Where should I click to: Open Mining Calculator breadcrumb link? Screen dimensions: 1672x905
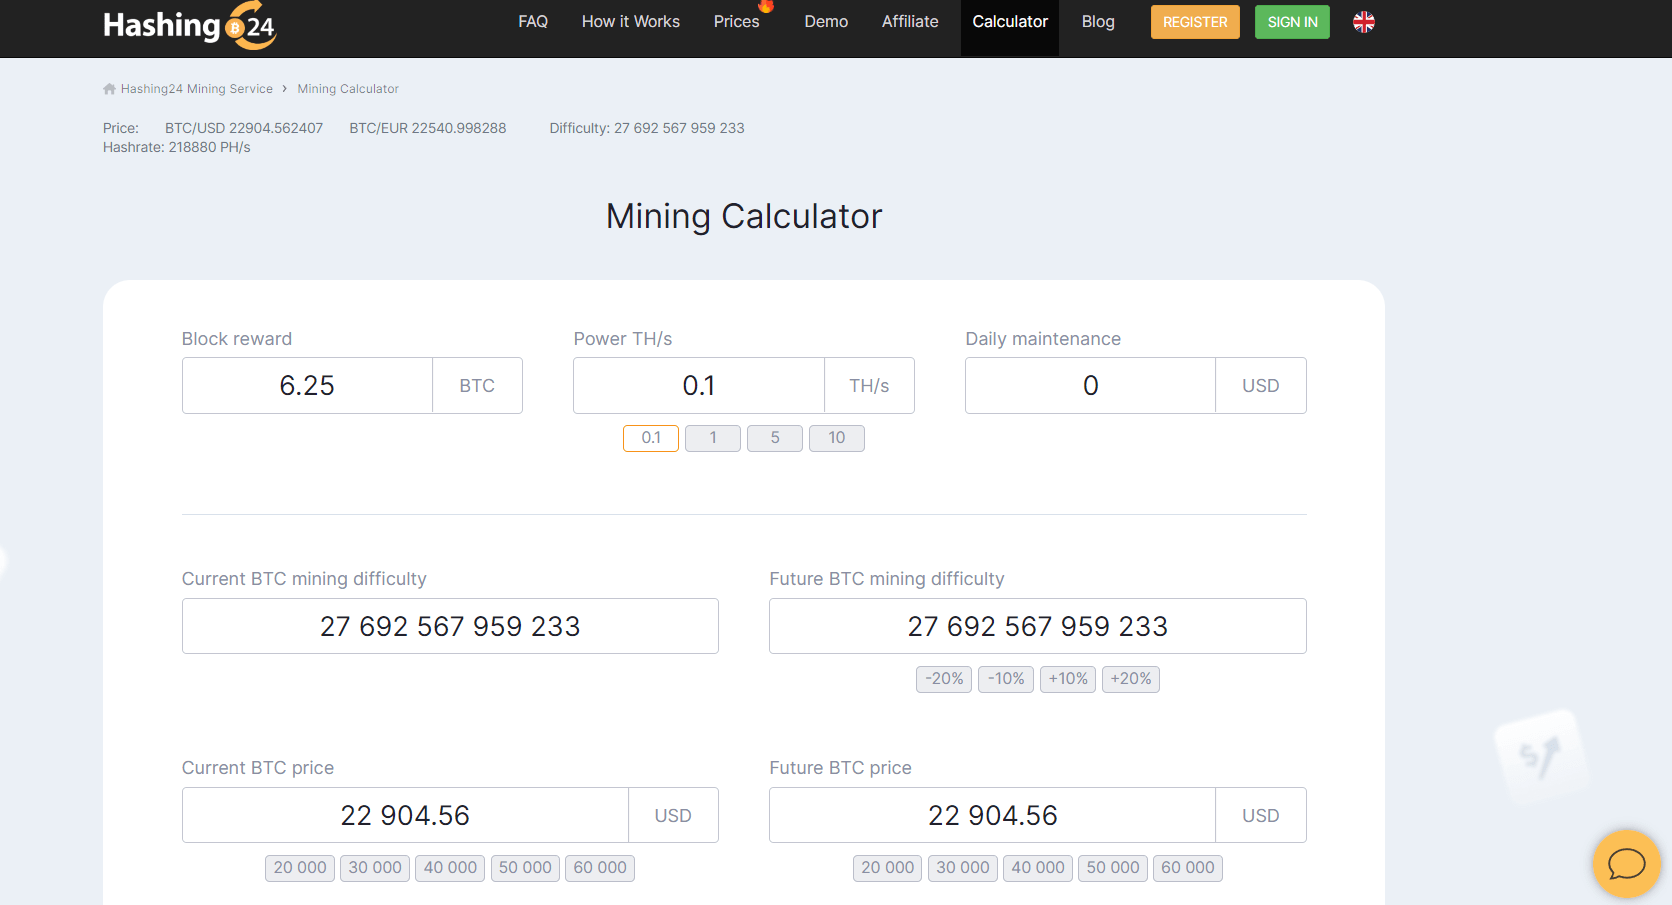(x=347, y=88)
